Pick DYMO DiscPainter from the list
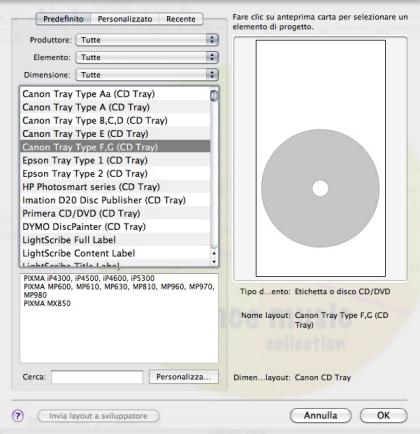 pyautogui.click(x=115, y=227)
